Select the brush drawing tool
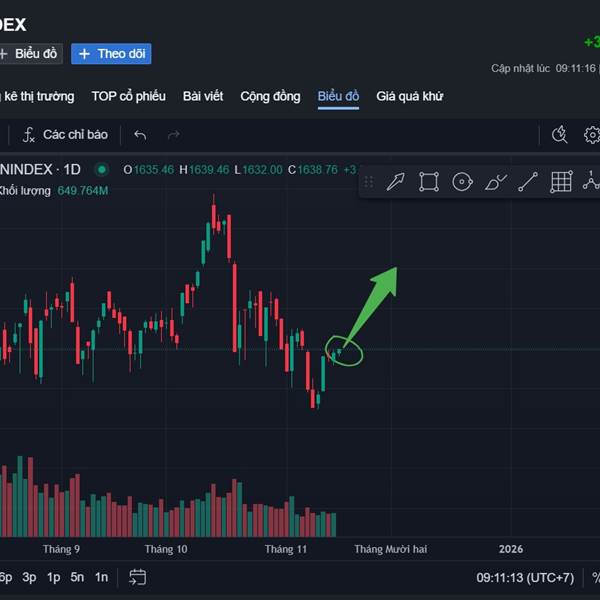 coord(495,182)
